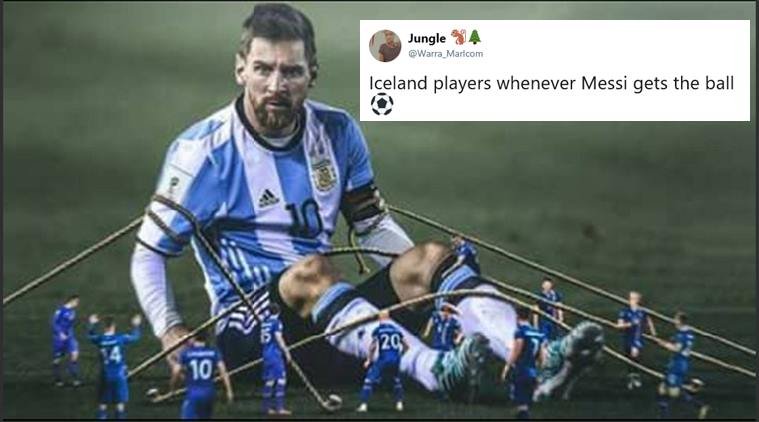Click the soccer ball emoji in tweet
759x422 pixels.
pyautogui.click(x=381, y=104)
